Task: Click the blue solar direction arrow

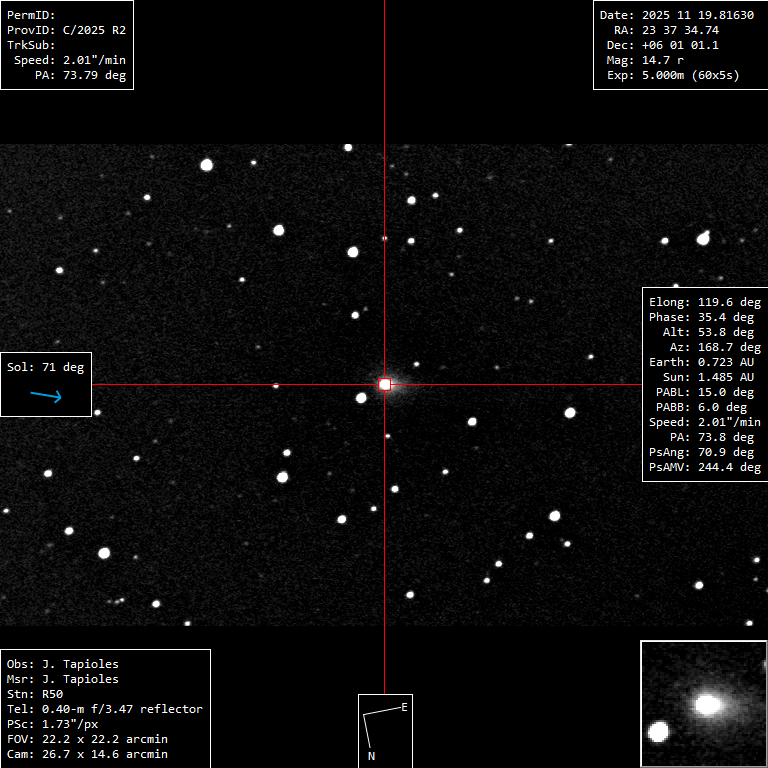Action: pyautogui.click(x=46, y=396)
